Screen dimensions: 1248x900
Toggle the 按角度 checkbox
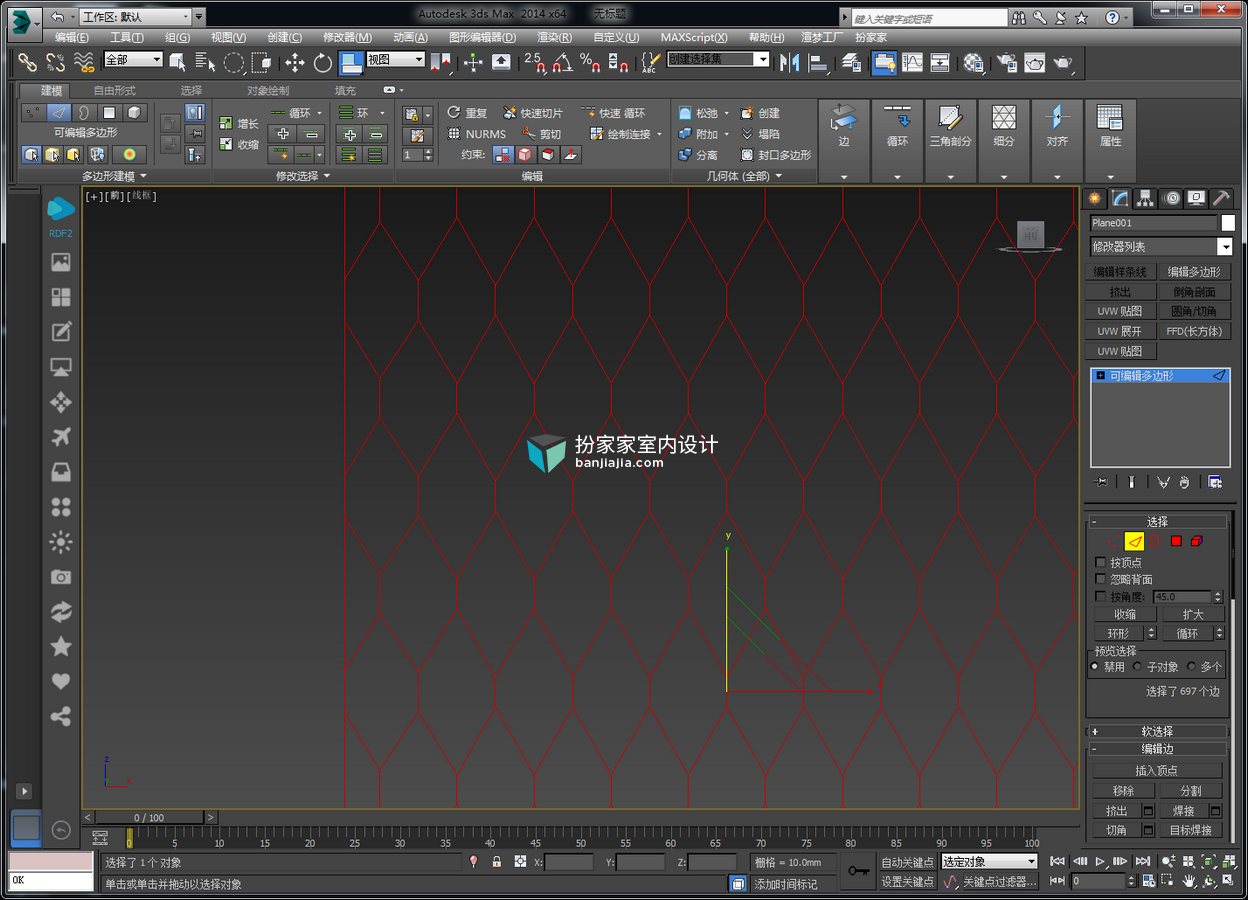1101,596
